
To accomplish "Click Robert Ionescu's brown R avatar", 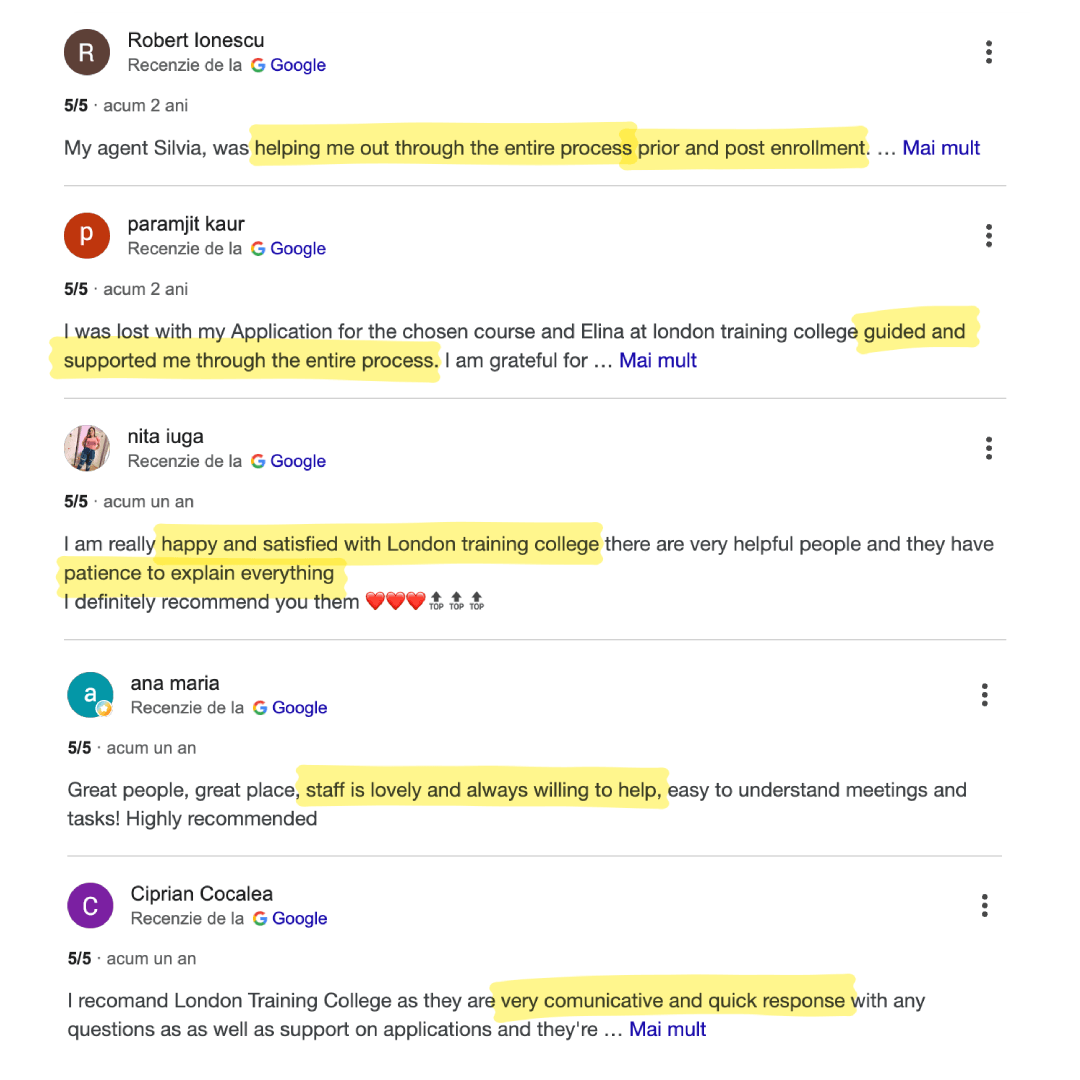I will [x=87, y=52].
